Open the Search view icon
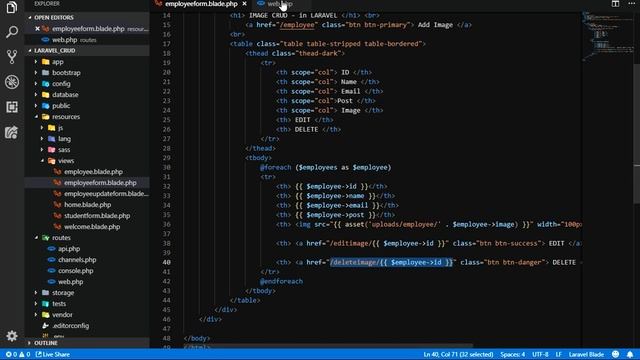This screenshot has width=640, height=360. pyautogui.click(x=12, y=32)
